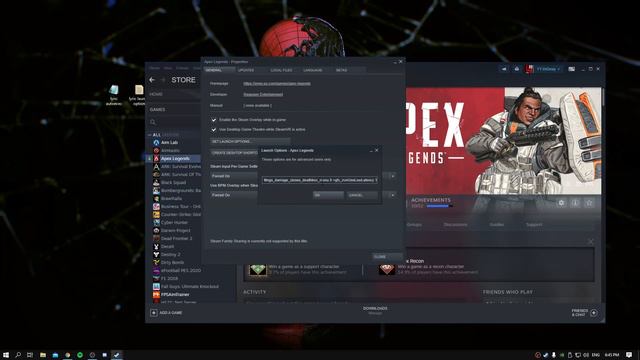640x360 pixels.
Task: Open Big Picture mode icon in Steam header
Action: [571, 69]
